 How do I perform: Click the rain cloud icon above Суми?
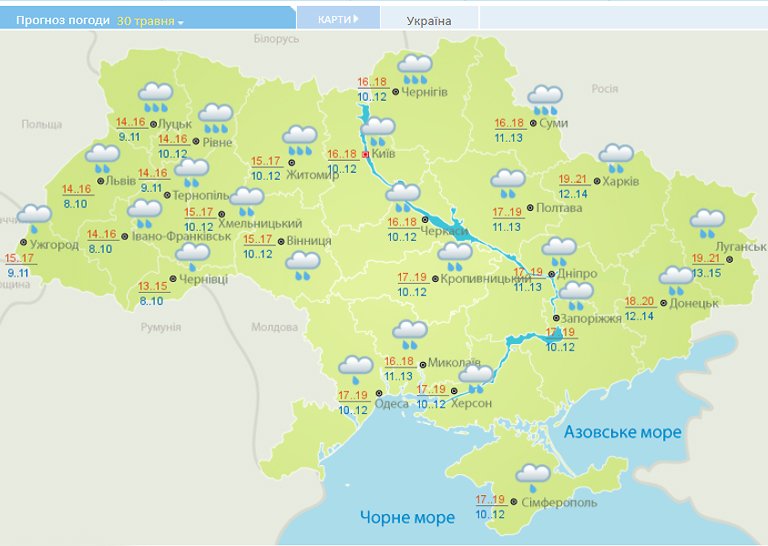(545, 100)
